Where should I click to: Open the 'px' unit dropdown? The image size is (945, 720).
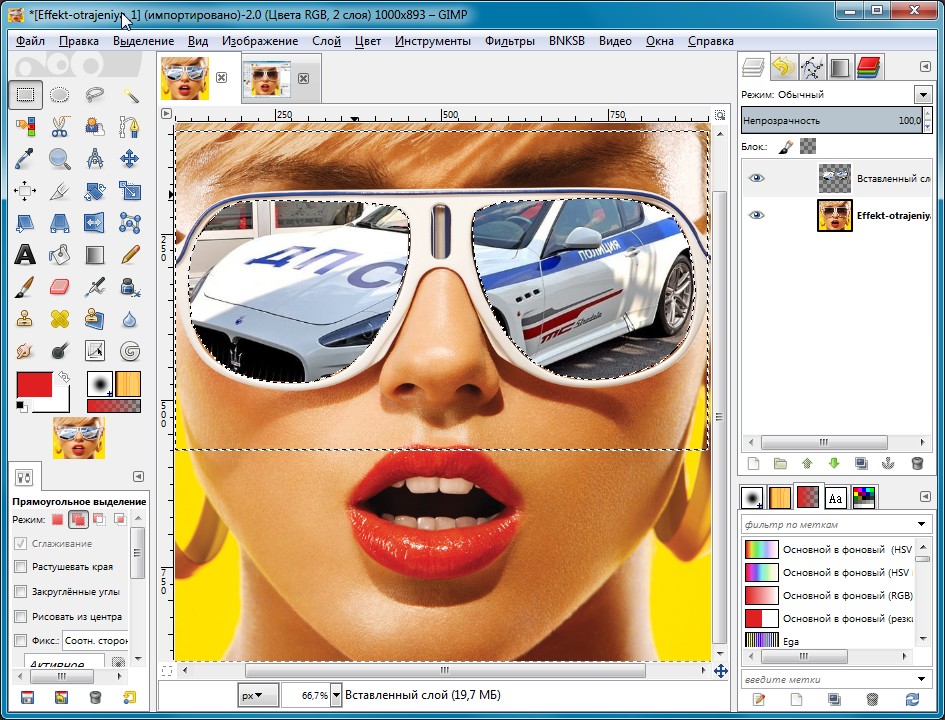258,695
